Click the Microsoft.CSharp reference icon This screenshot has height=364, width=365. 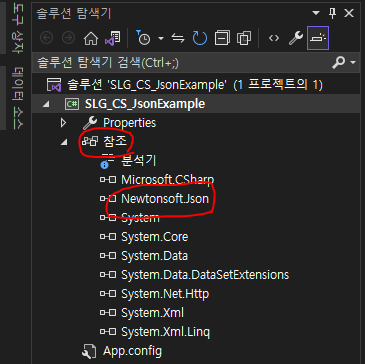(x=108, y=180)
